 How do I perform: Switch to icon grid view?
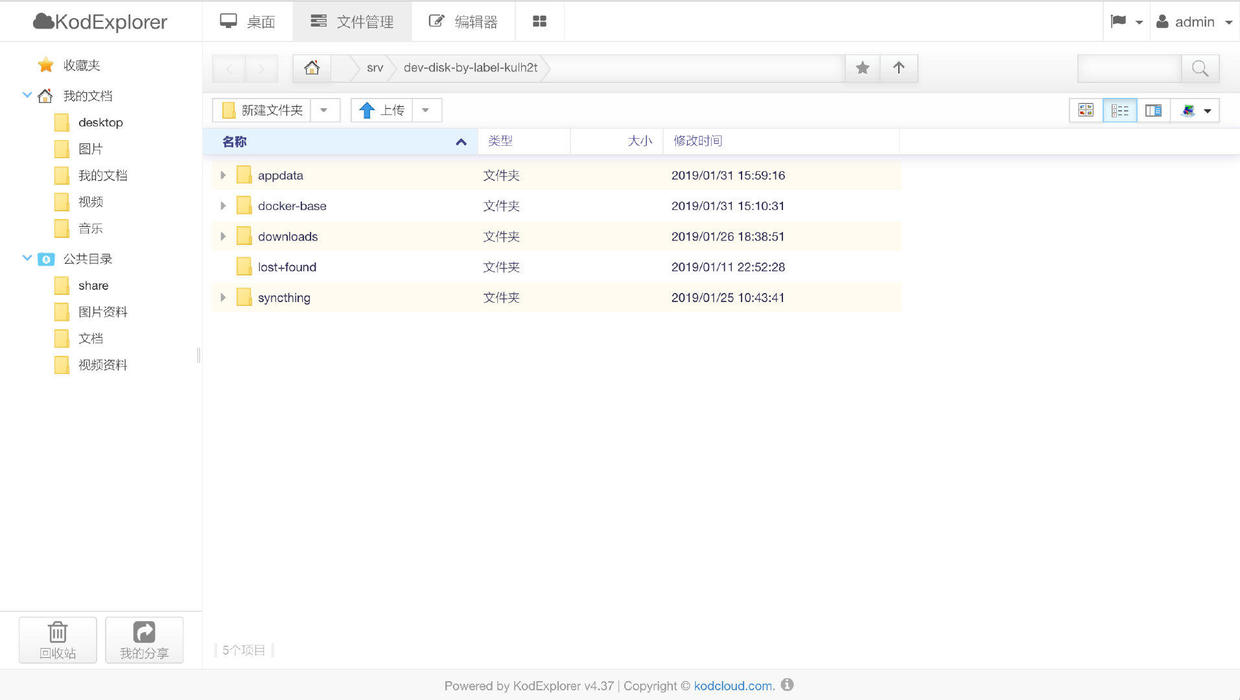(1086, 110)
